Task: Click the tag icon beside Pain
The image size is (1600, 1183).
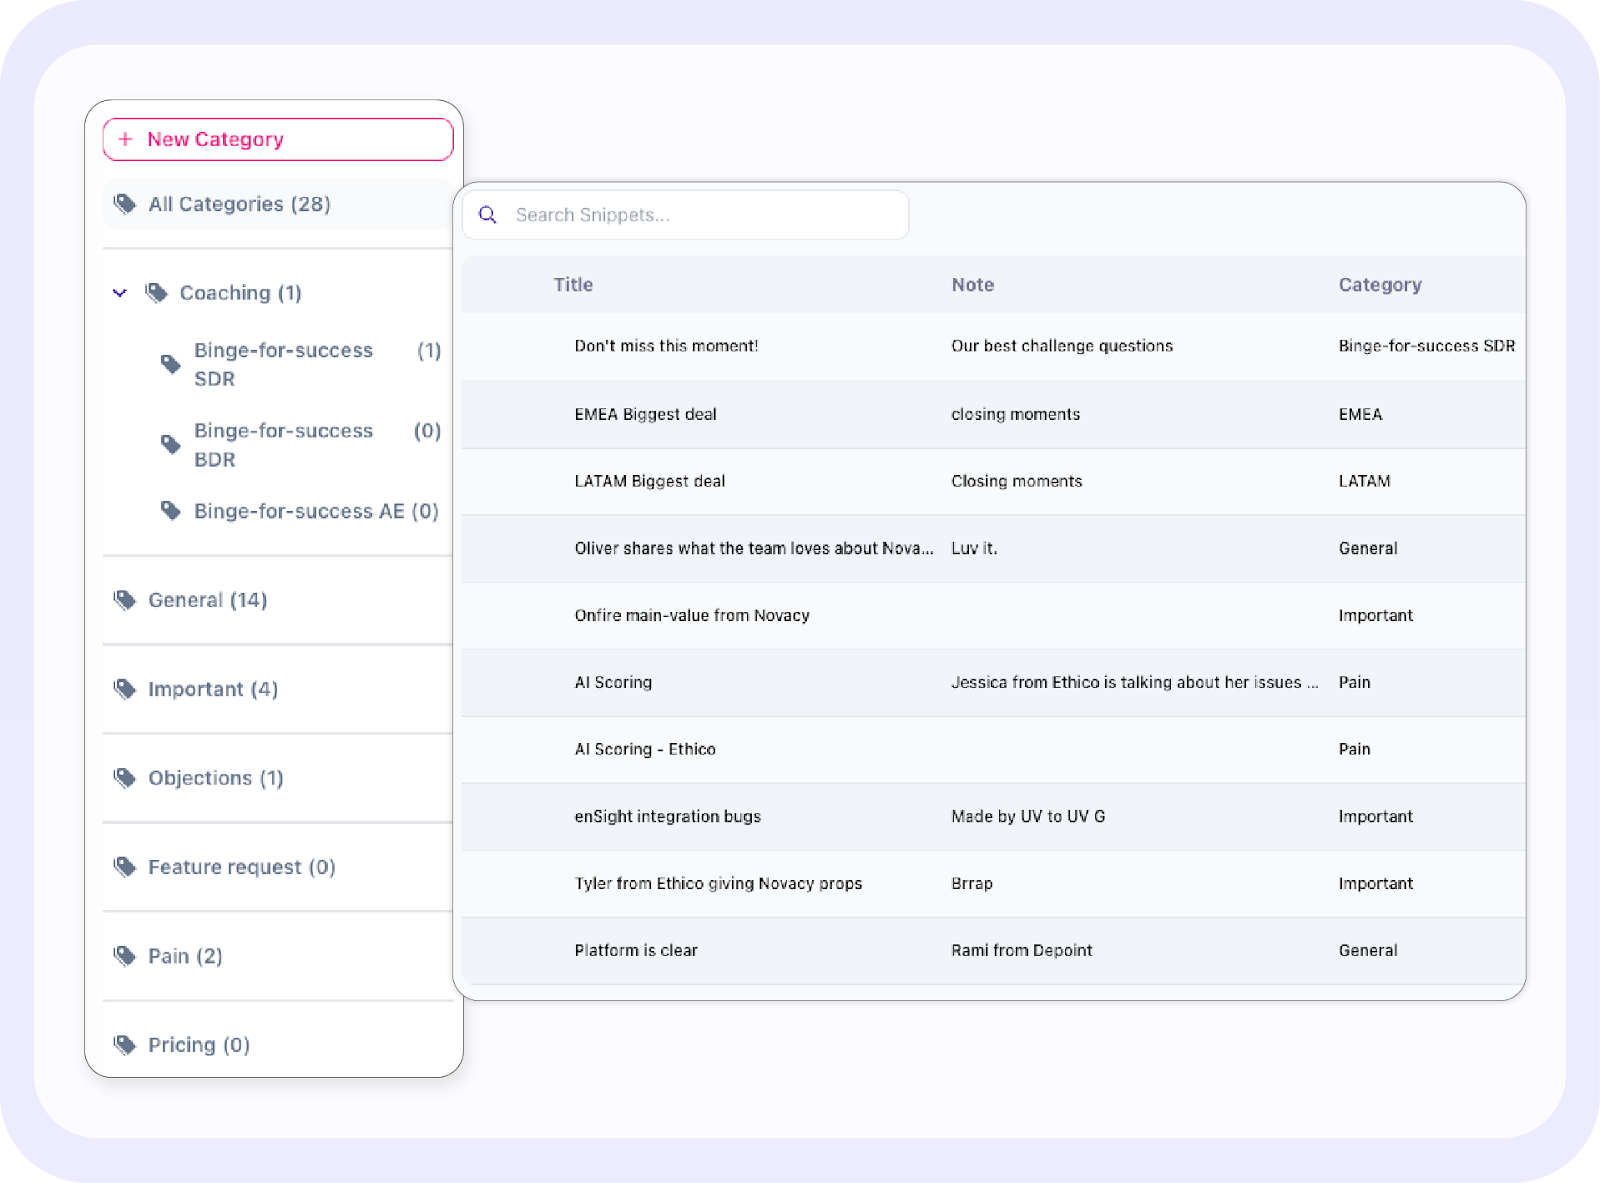Action: coord(125,956)
